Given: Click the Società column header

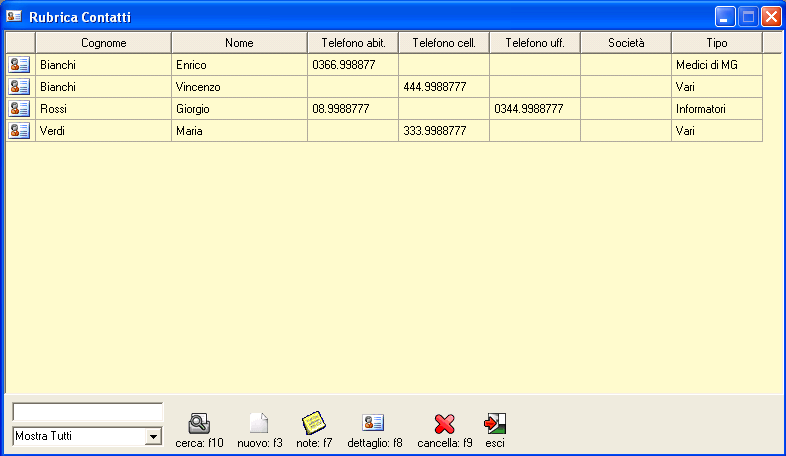Looking at the screenshot, I should (626, 43).
